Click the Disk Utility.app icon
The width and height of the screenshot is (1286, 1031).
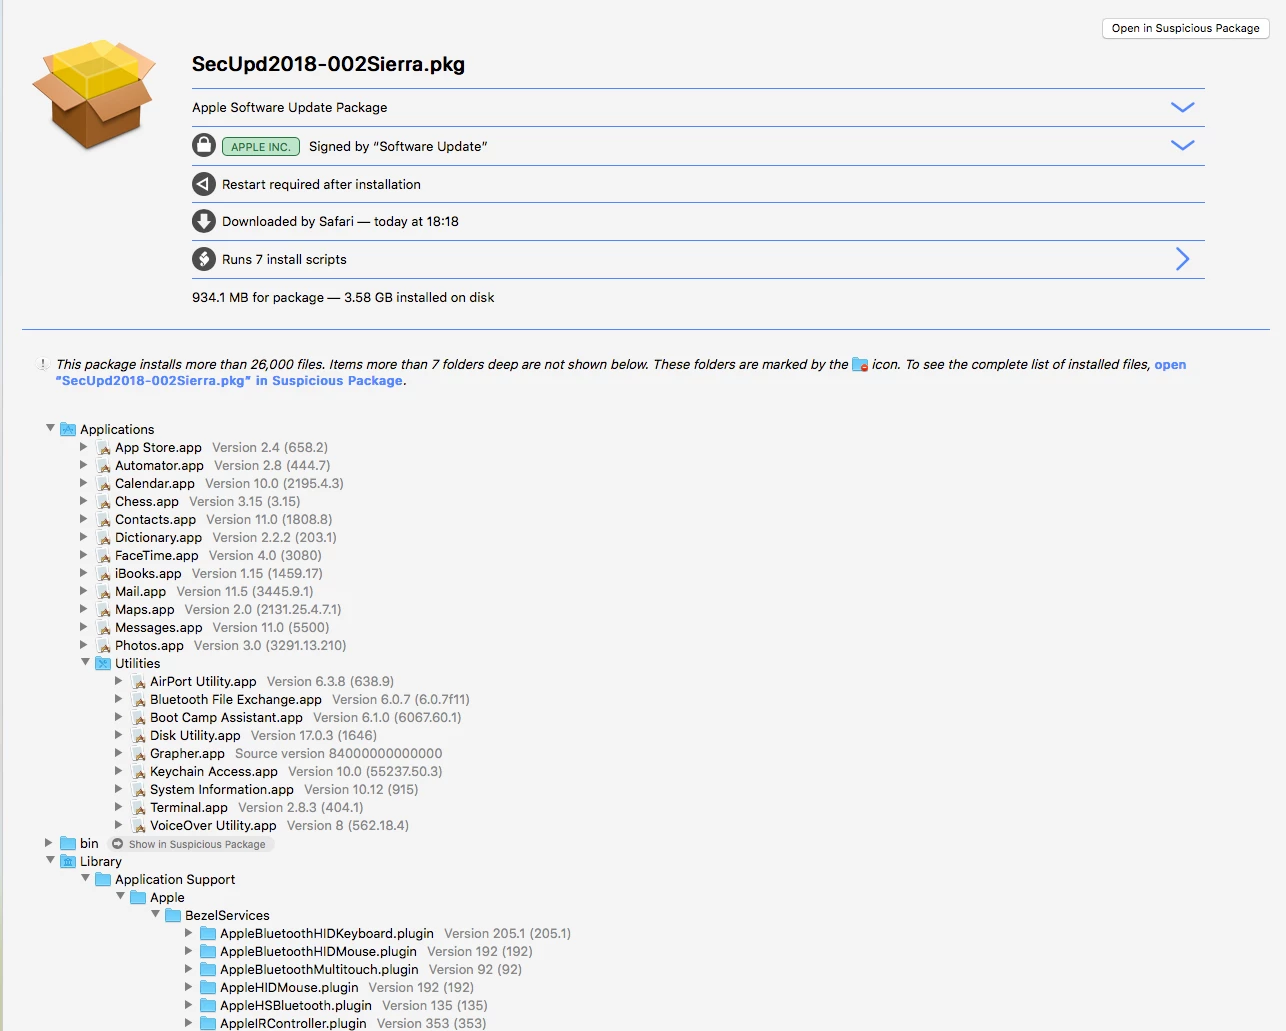pos(138,736)
